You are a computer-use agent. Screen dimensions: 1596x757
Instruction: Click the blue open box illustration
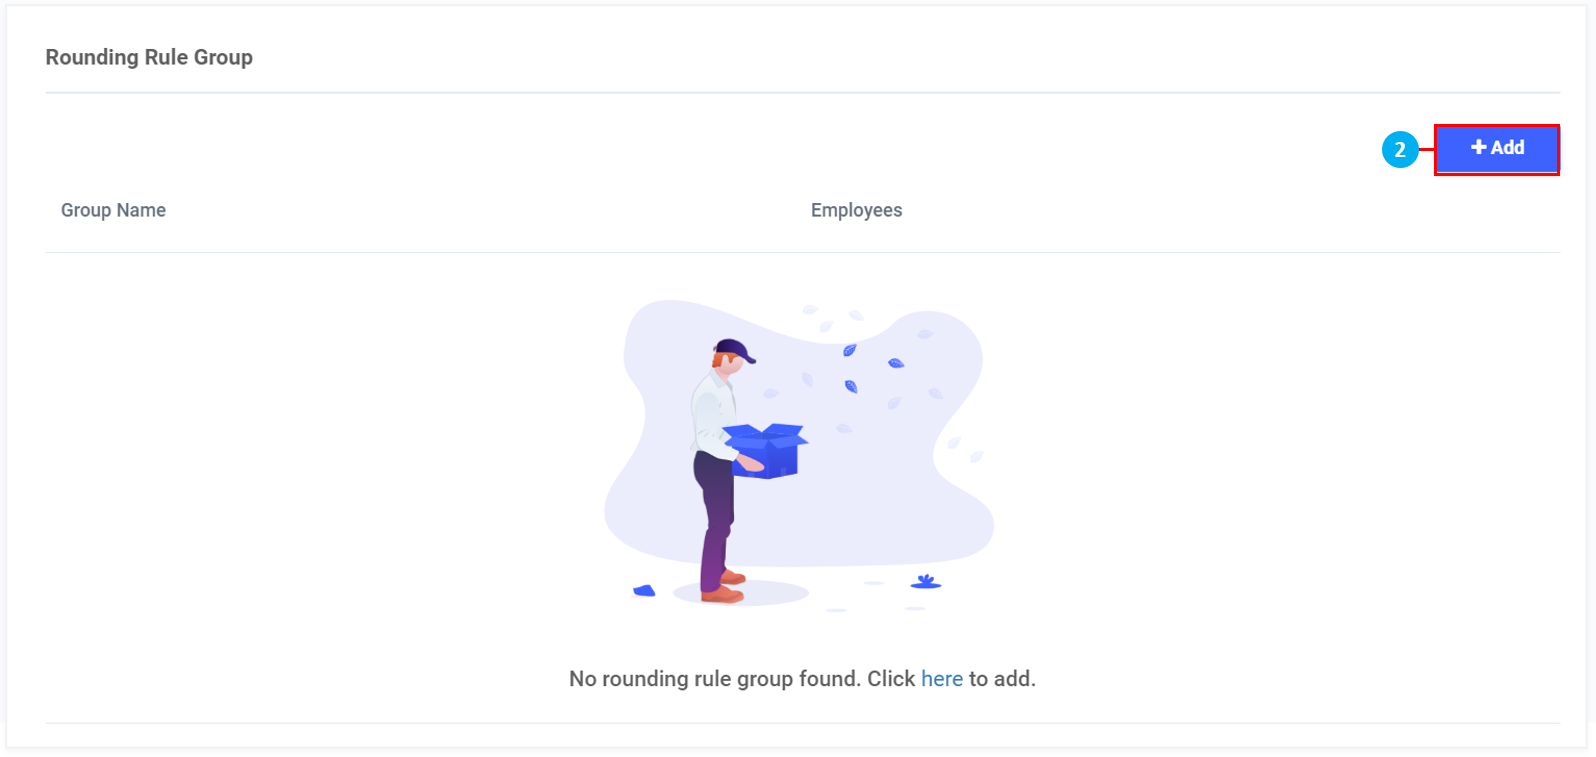tap(765, 450)
